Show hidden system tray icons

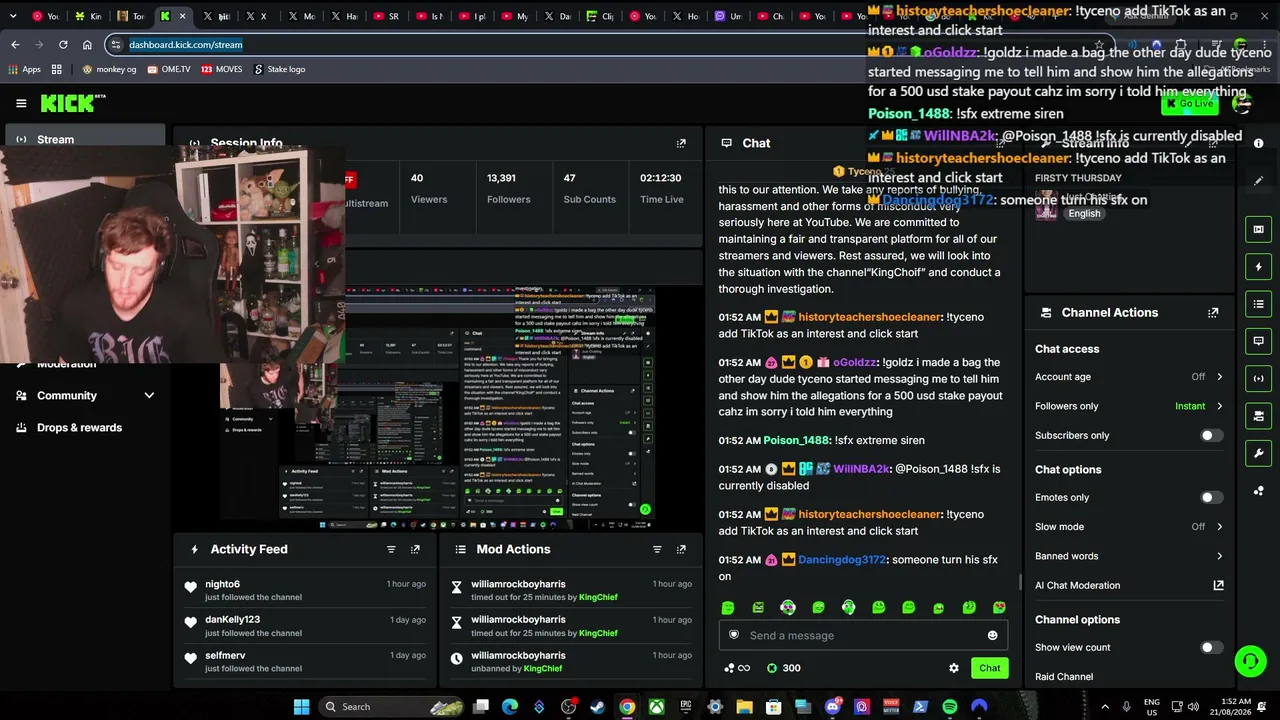click(x=1104, y=707)
